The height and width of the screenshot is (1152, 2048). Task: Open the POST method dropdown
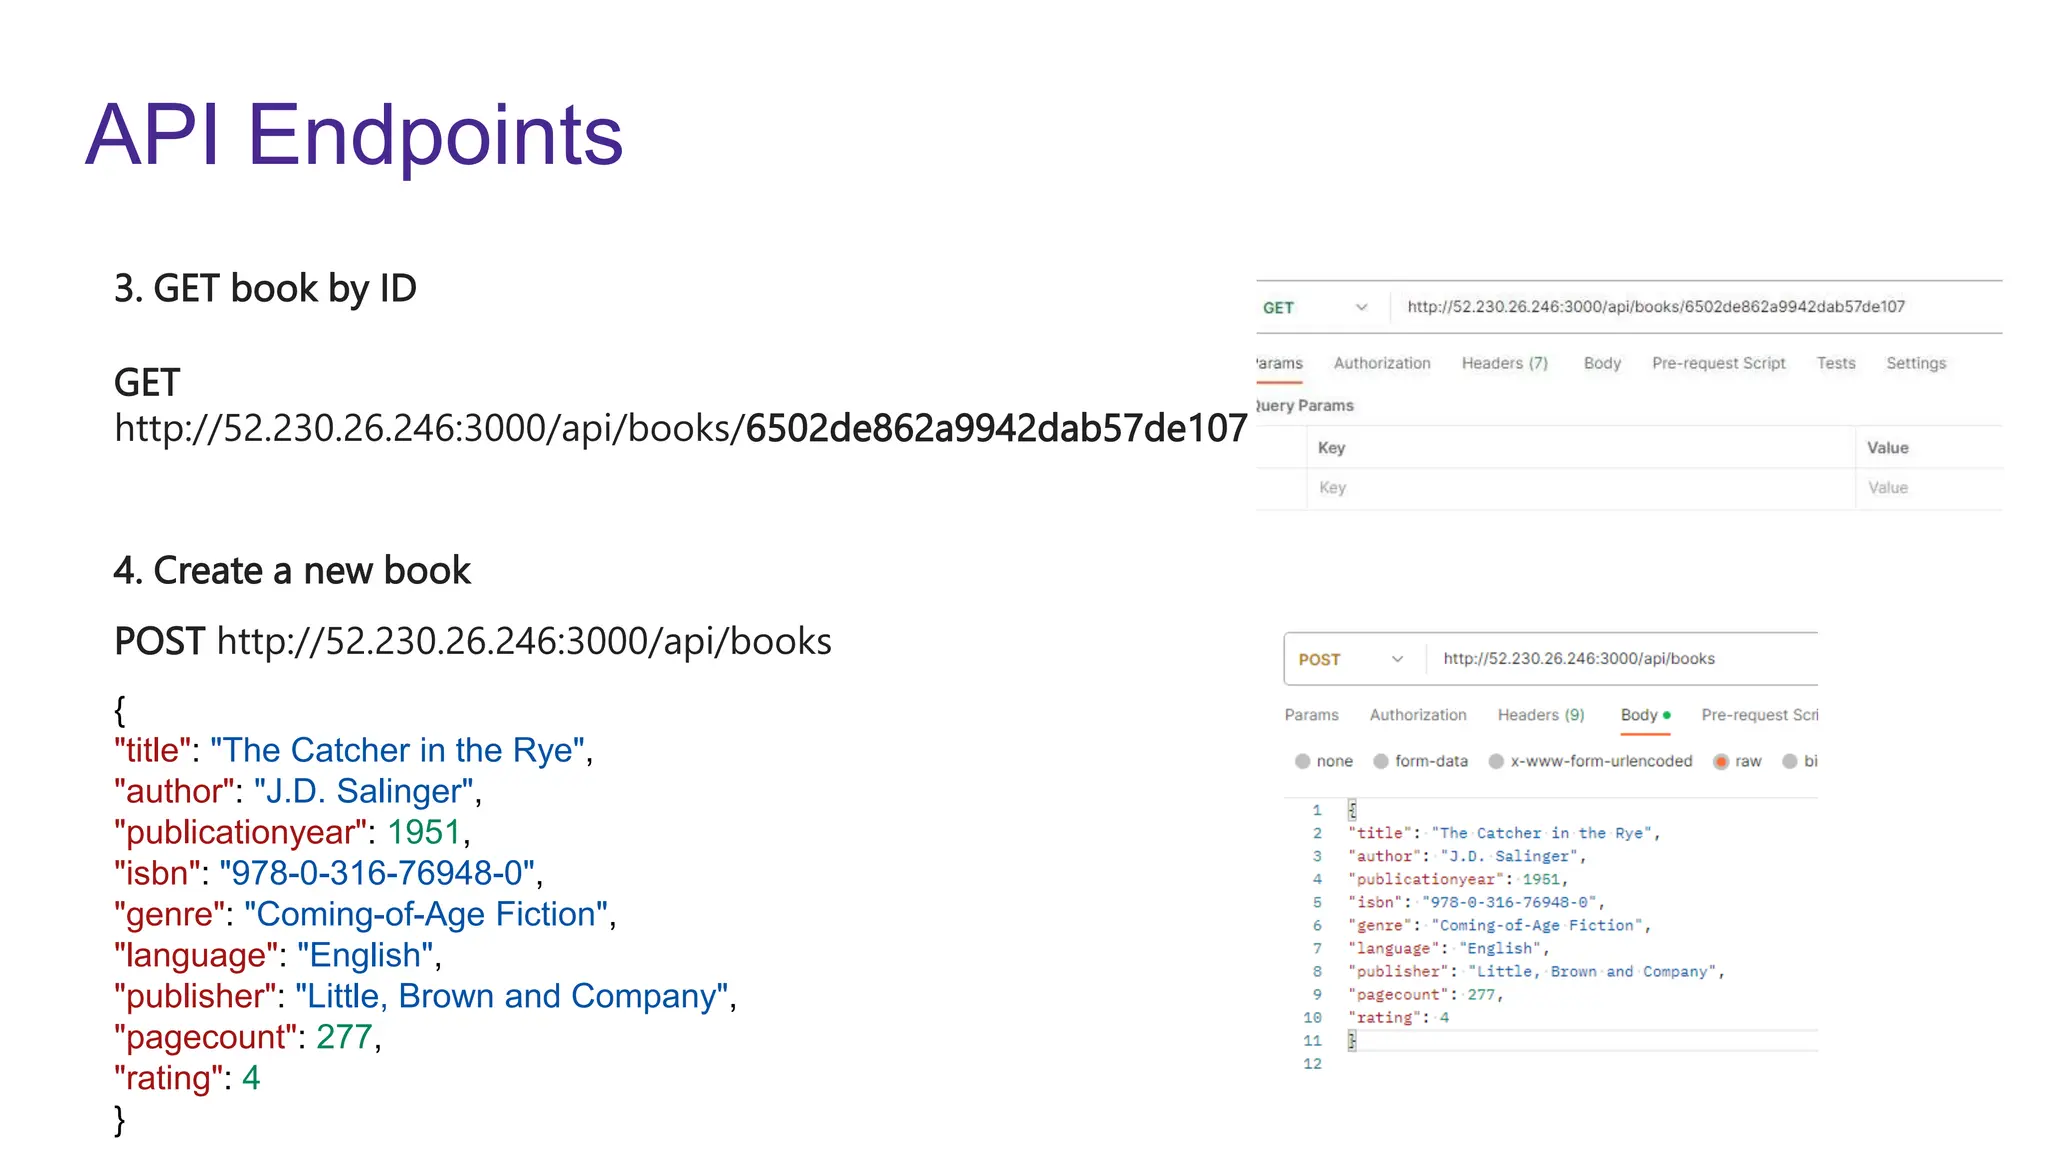pos(1352,659)
